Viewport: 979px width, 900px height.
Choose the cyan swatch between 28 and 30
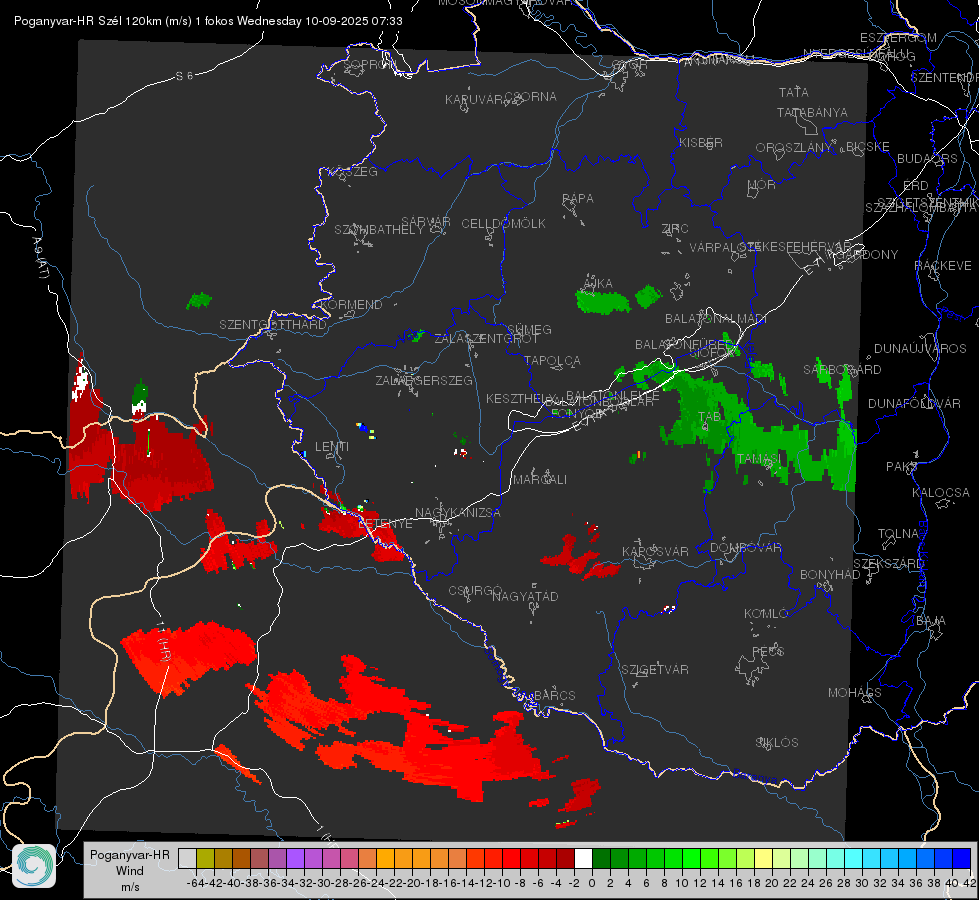coord(854,858)
